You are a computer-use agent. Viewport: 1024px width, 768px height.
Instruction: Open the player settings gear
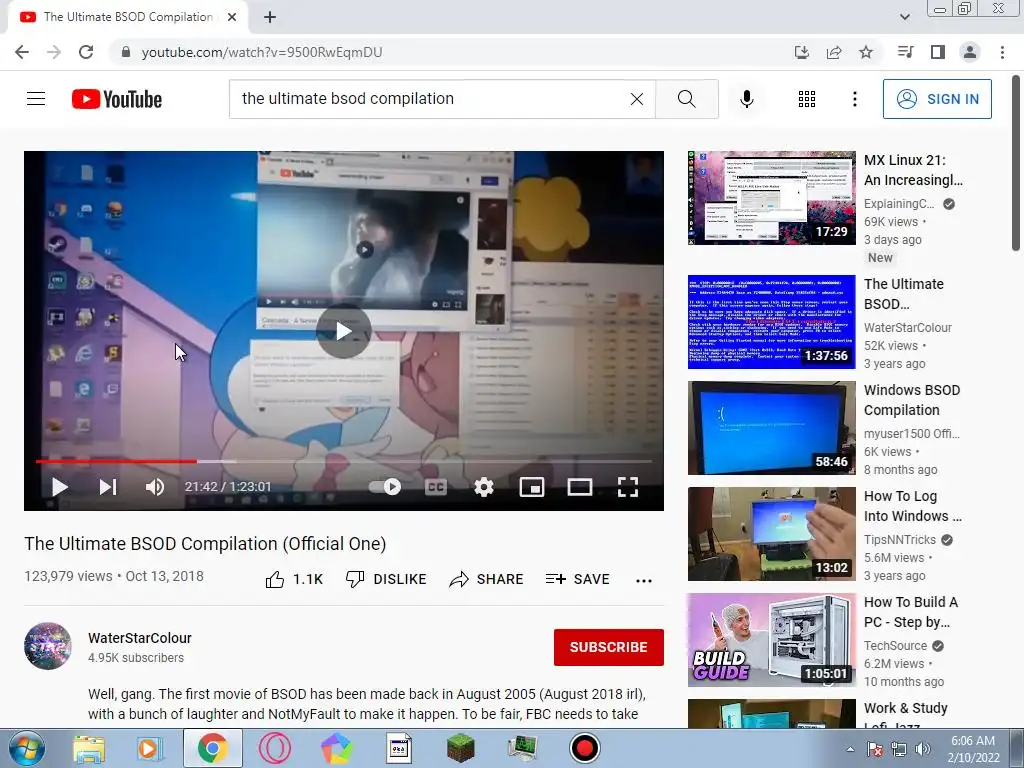click(x=484, y=487)
